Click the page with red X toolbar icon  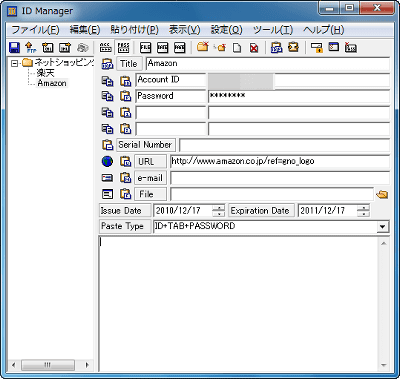254,48
